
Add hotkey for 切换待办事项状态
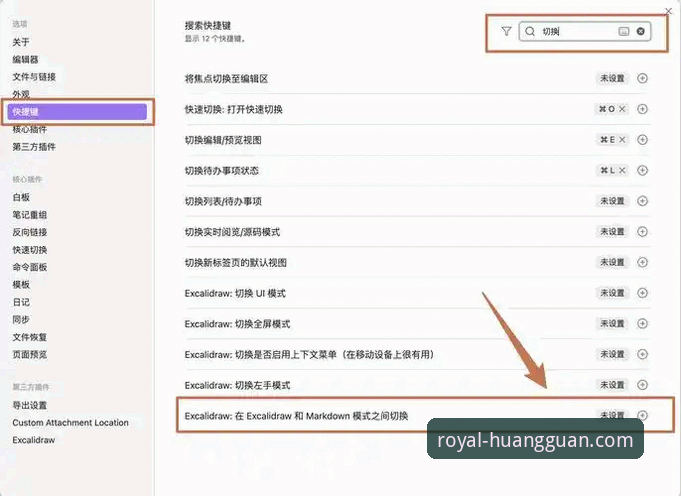(642, 170)
